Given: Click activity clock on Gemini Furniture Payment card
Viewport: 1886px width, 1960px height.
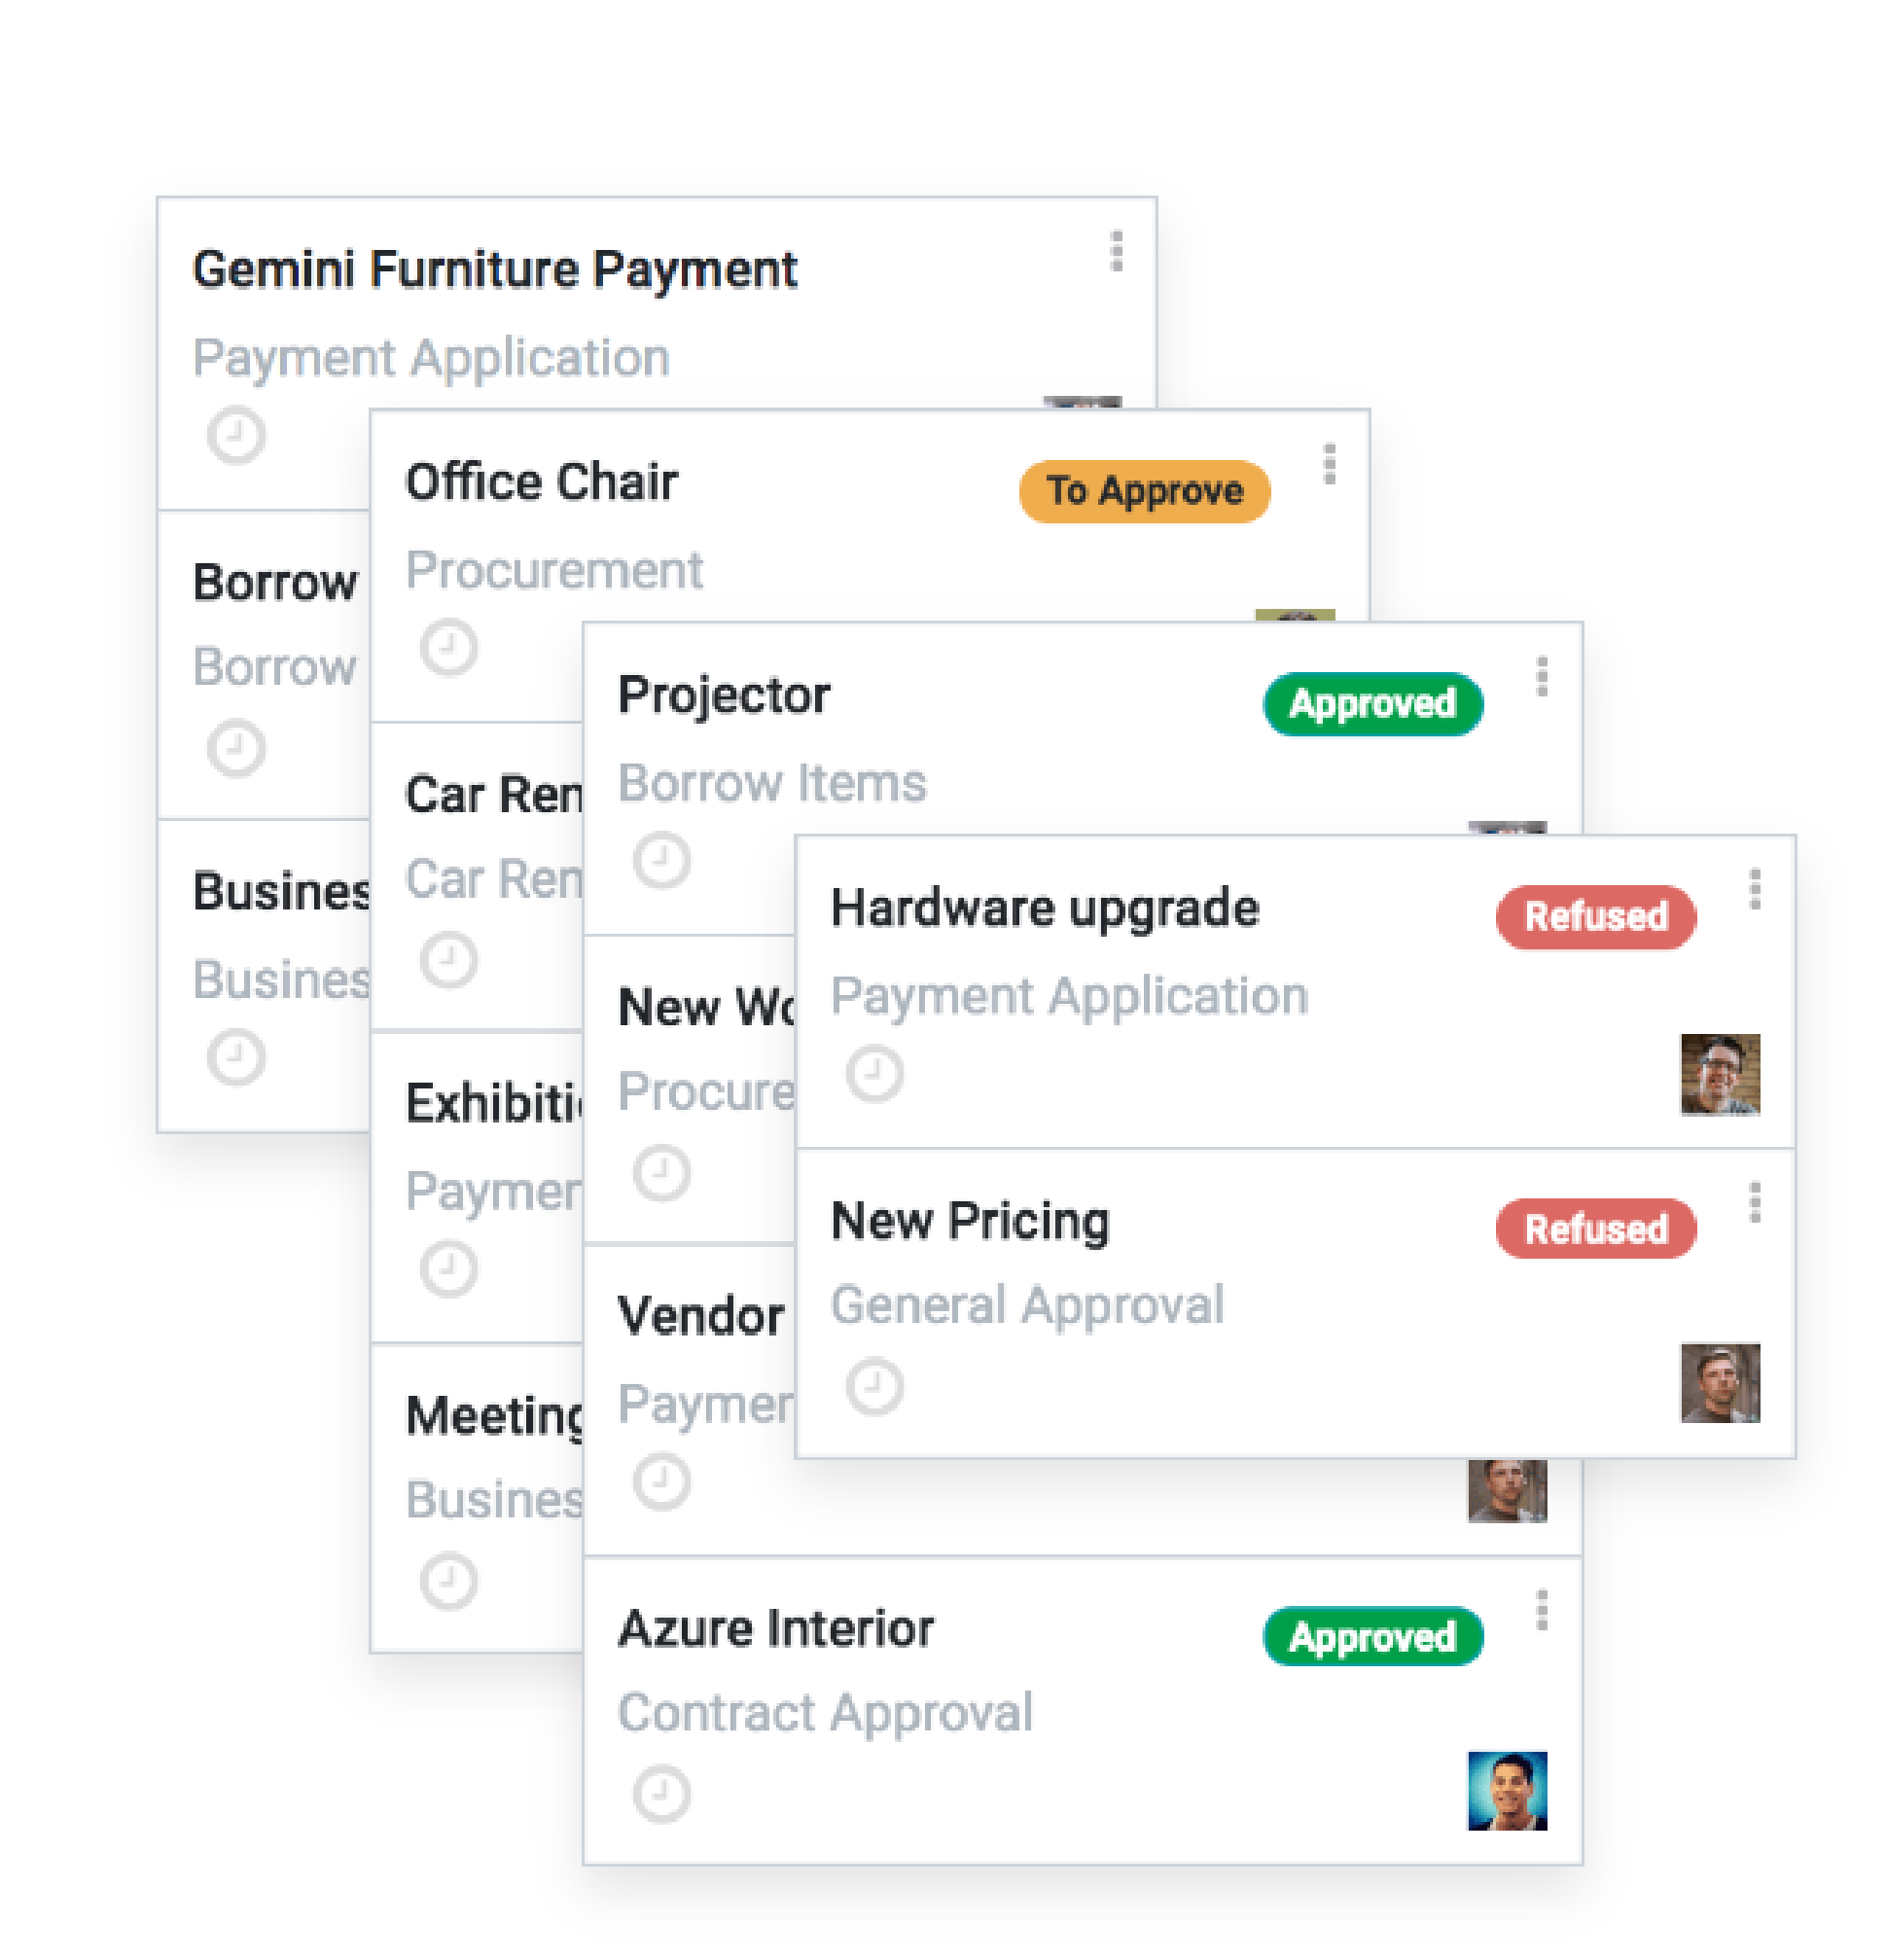Looking at the screenshot, I should 237,435.
